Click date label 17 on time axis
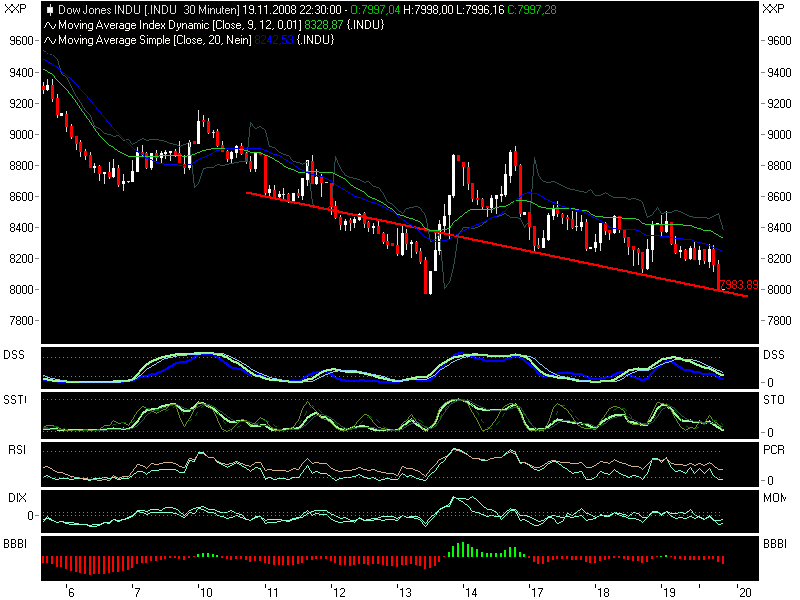 pyautogui.click(x=537, y=592)
